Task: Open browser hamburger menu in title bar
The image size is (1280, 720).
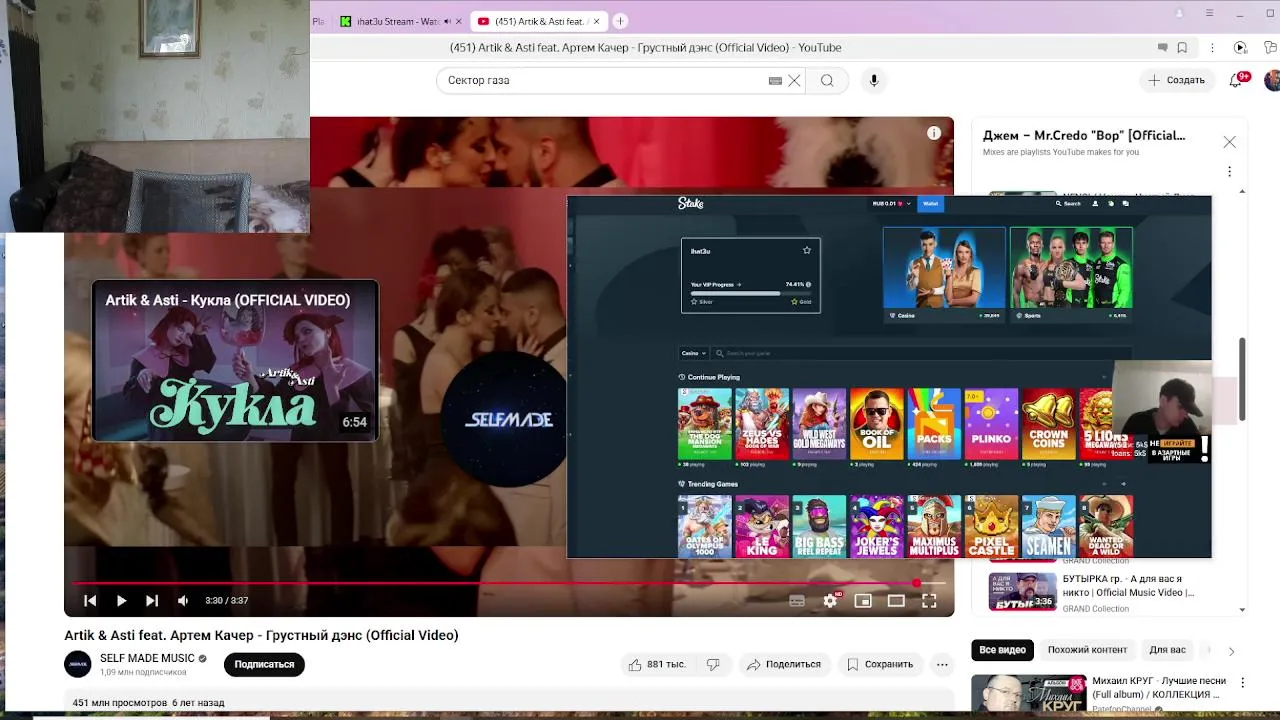Action: click(x=1209, y=14)
